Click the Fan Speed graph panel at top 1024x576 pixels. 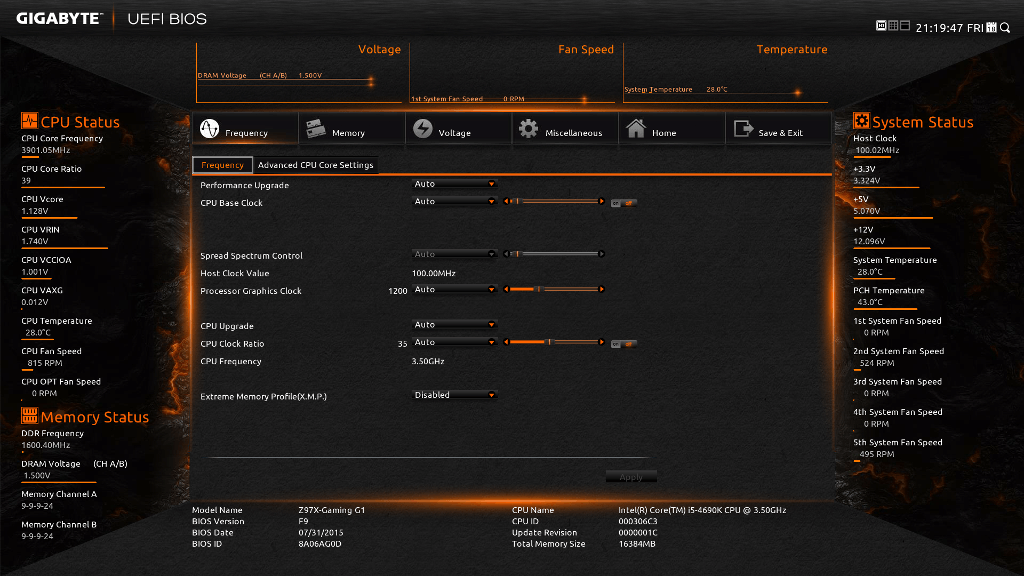click(512, 72)
